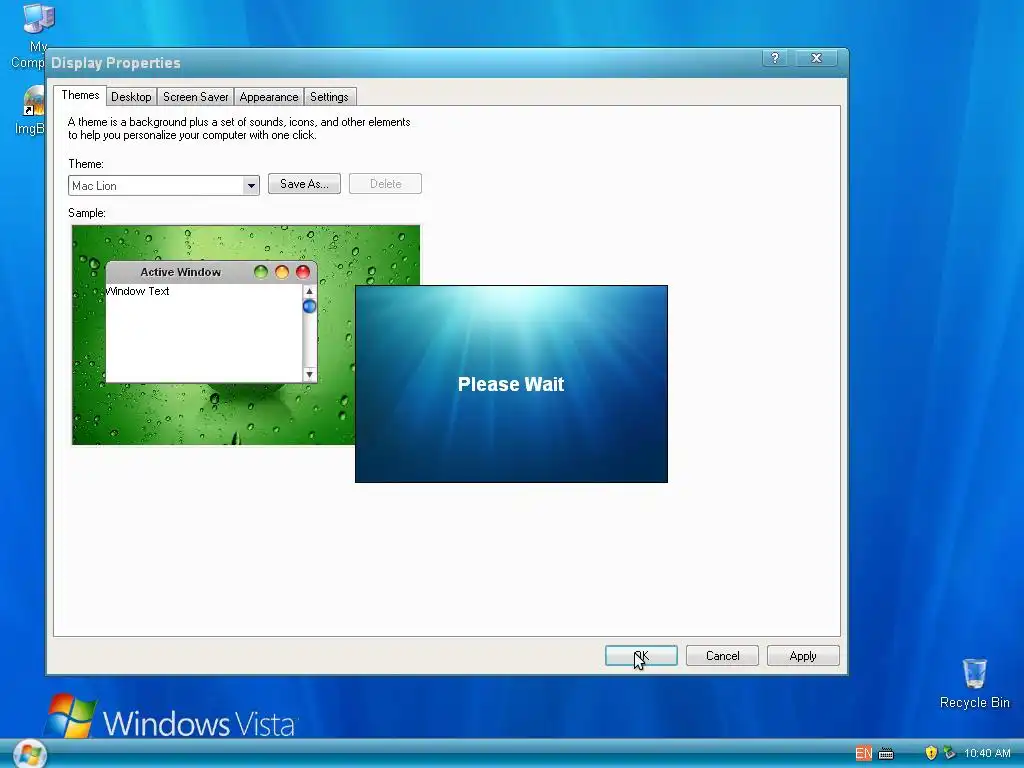Open the Screen Saver tab
Image resolution: width=1024 pixels, height=768 pixels.
[x=195, y=97]
